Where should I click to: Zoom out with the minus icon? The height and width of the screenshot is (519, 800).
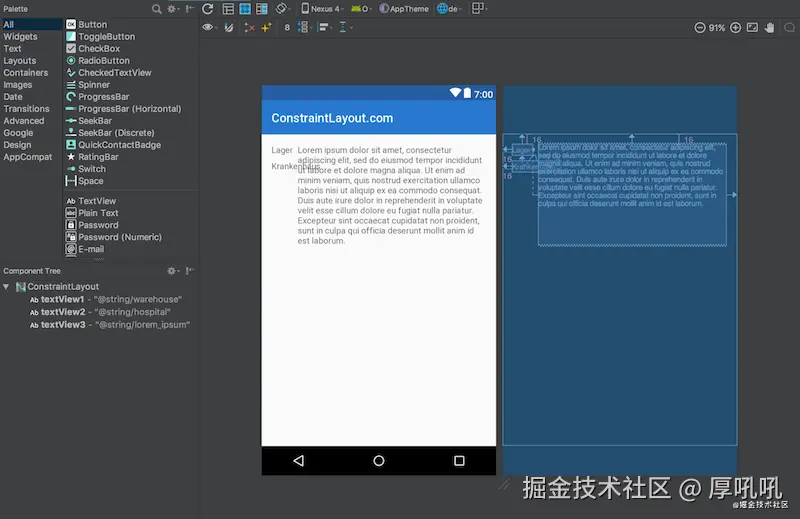coord(700,28)
